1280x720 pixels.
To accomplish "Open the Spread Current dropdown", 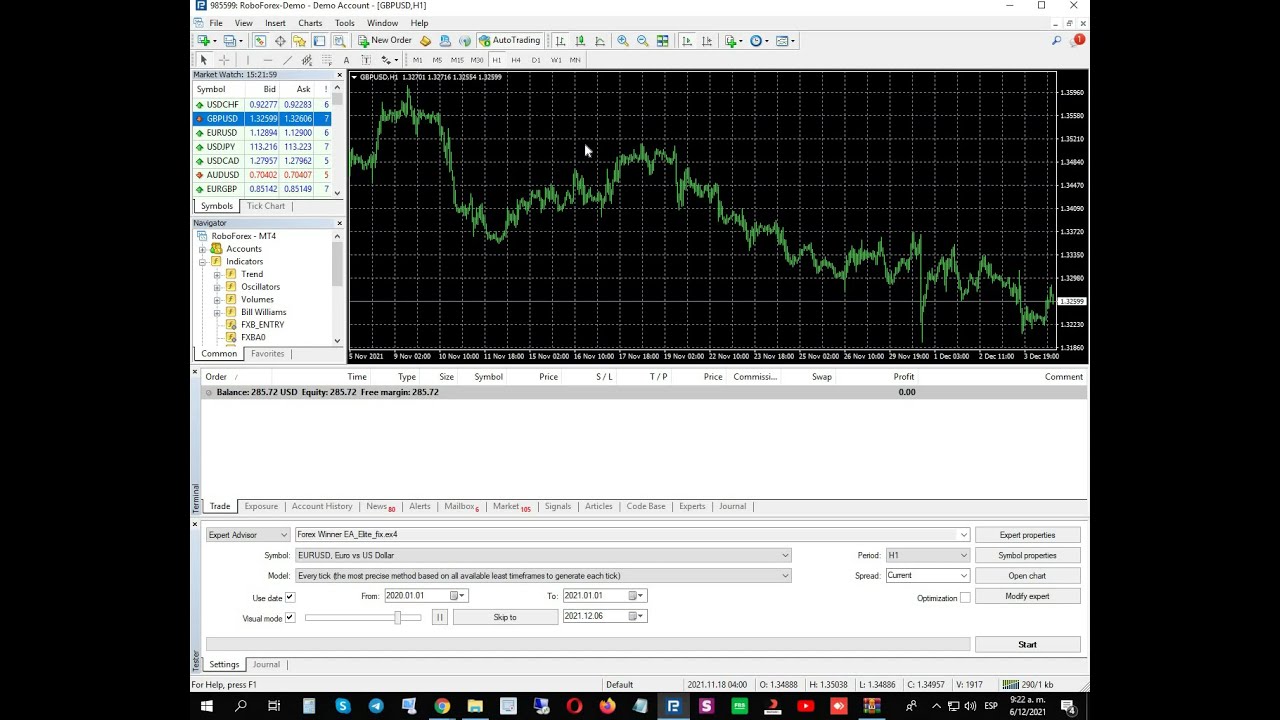I will pos(928,576).
